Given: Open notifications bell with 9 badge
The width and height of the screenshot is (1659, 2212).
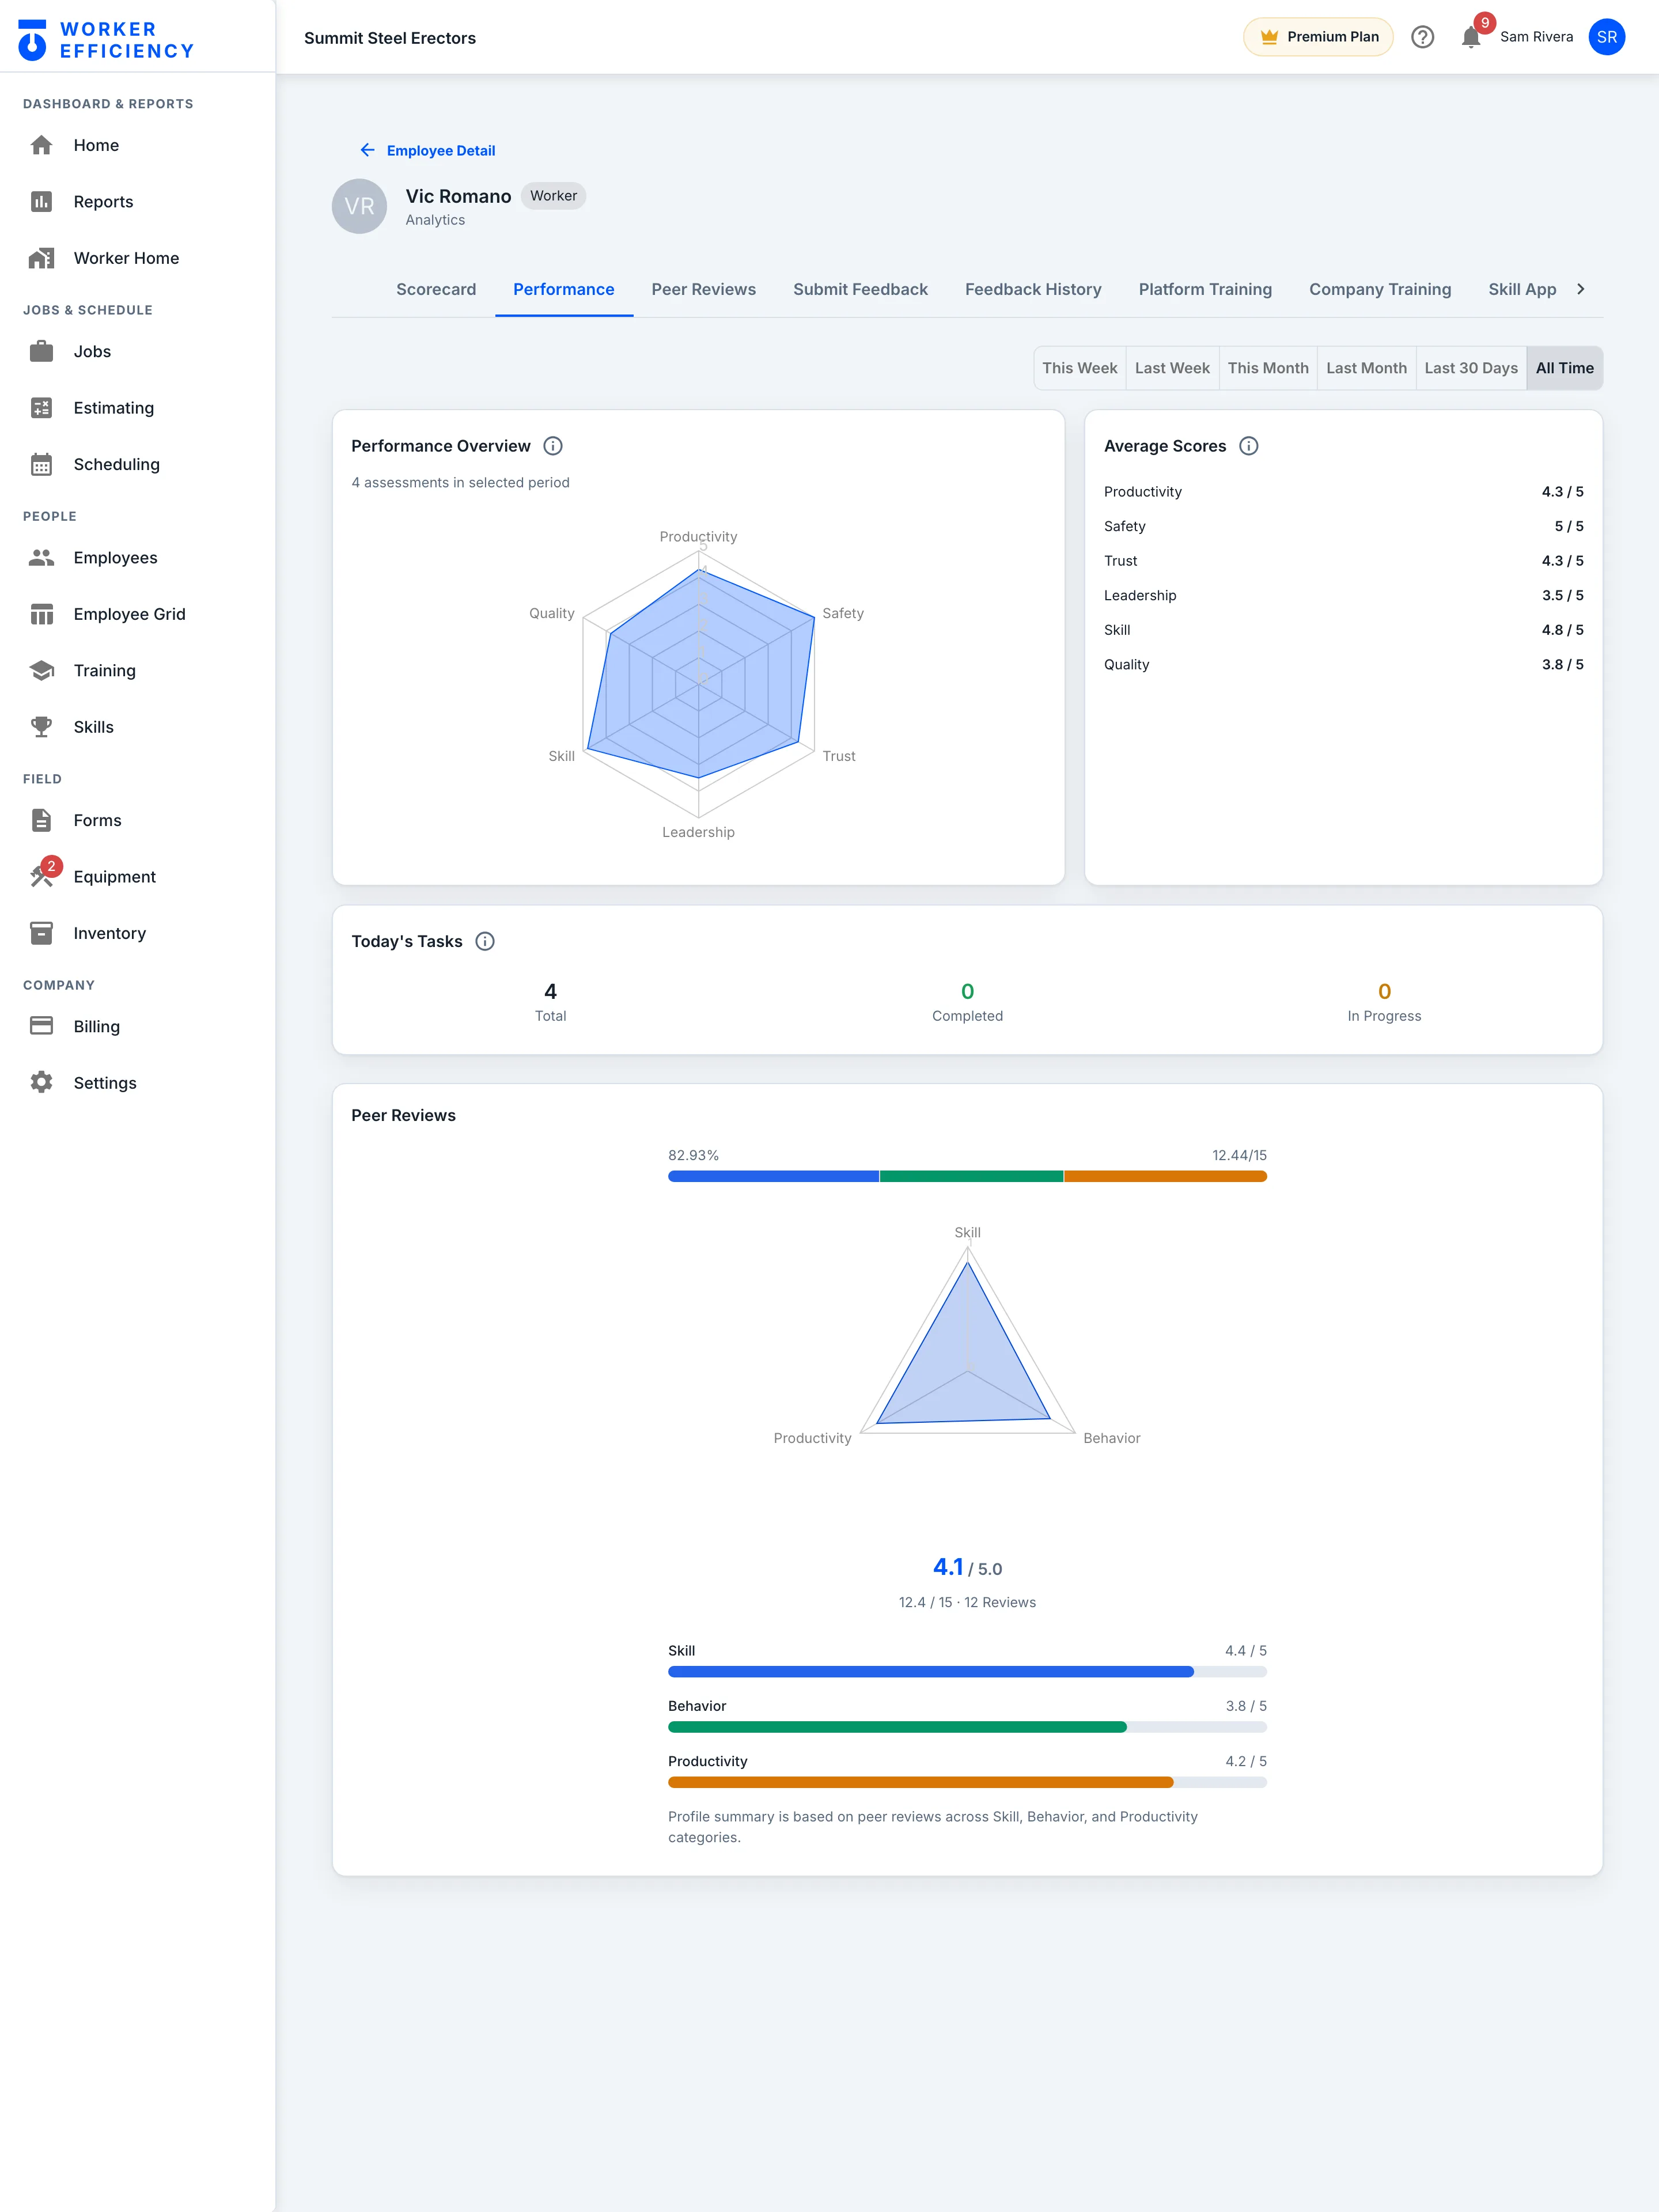Looking at the screenshot, I should [x=1471, y=37].
